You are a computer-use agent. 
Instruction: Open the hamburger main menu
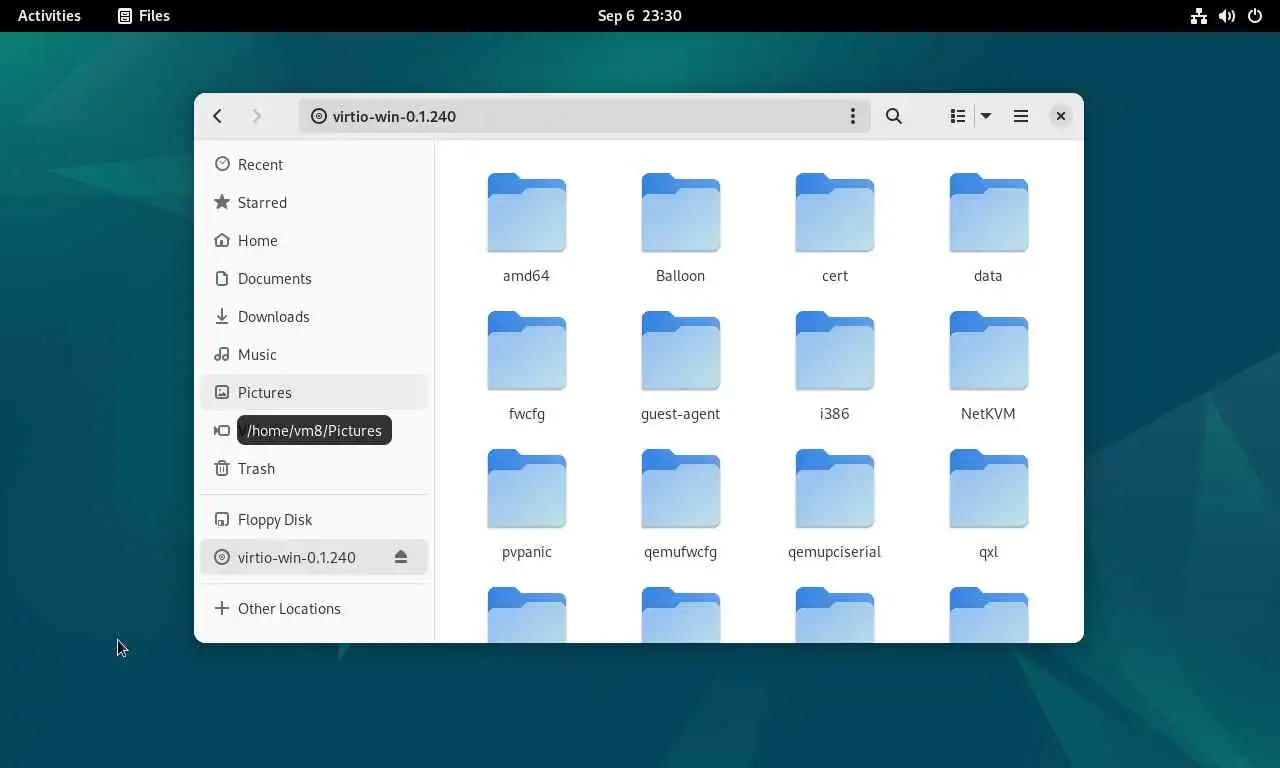coord(1021,116)
